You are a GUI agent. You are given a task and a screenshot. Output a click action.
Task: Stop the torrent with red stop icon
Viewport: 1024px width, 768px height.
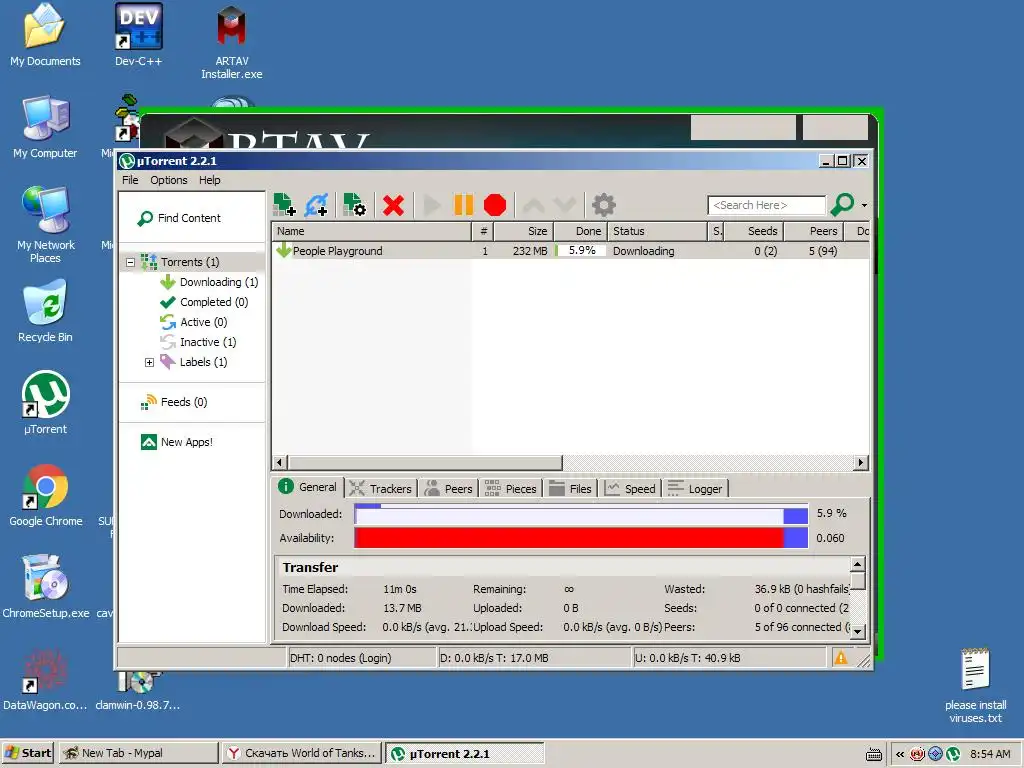(495, 205)
